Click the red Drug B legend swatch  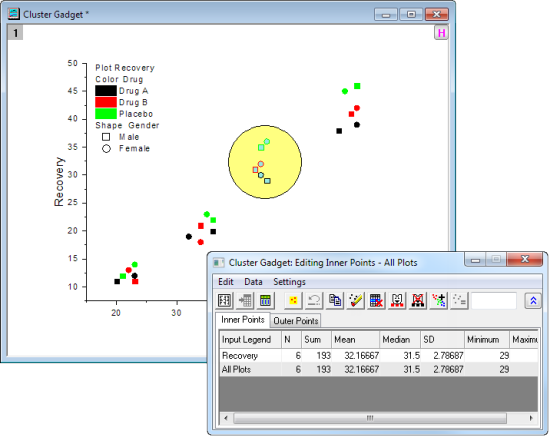106,102
